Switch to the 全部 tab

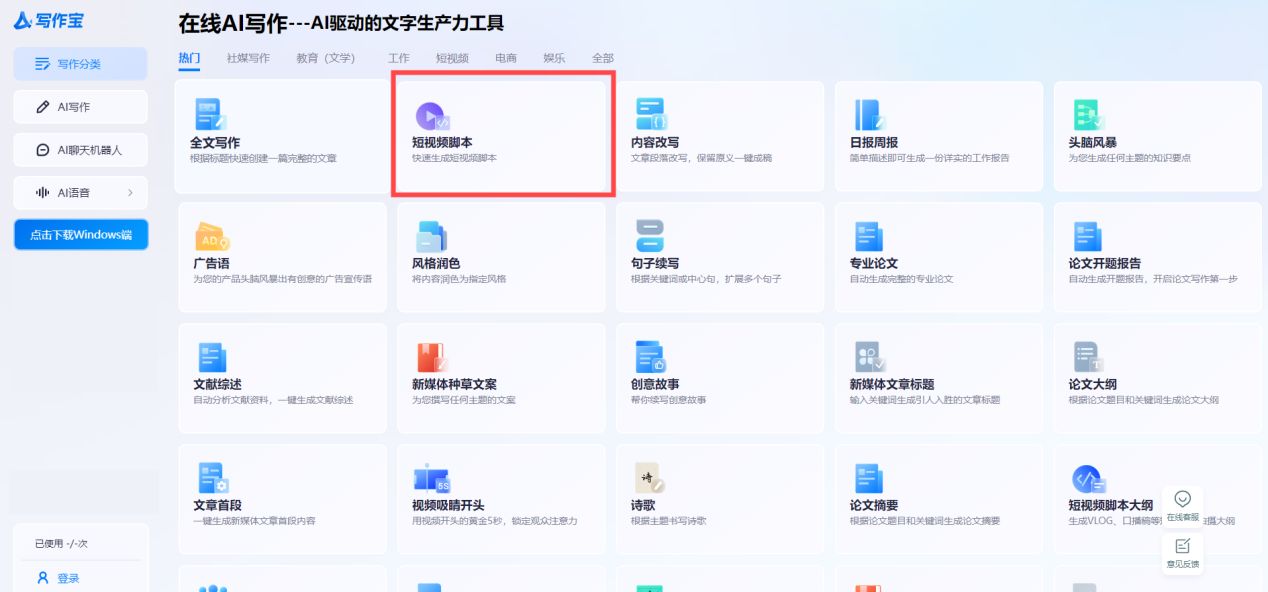[x=603, y=58]
